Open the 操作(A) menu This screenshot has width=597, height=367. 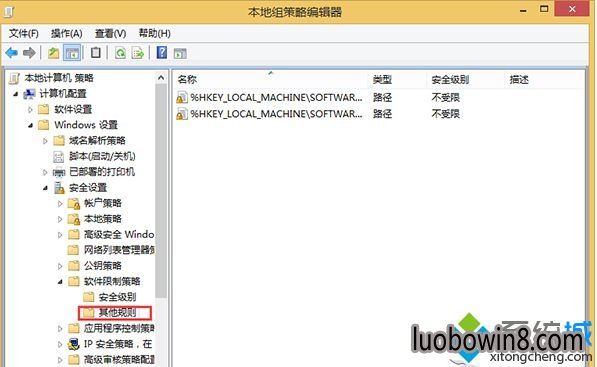(x=67, y=34)
